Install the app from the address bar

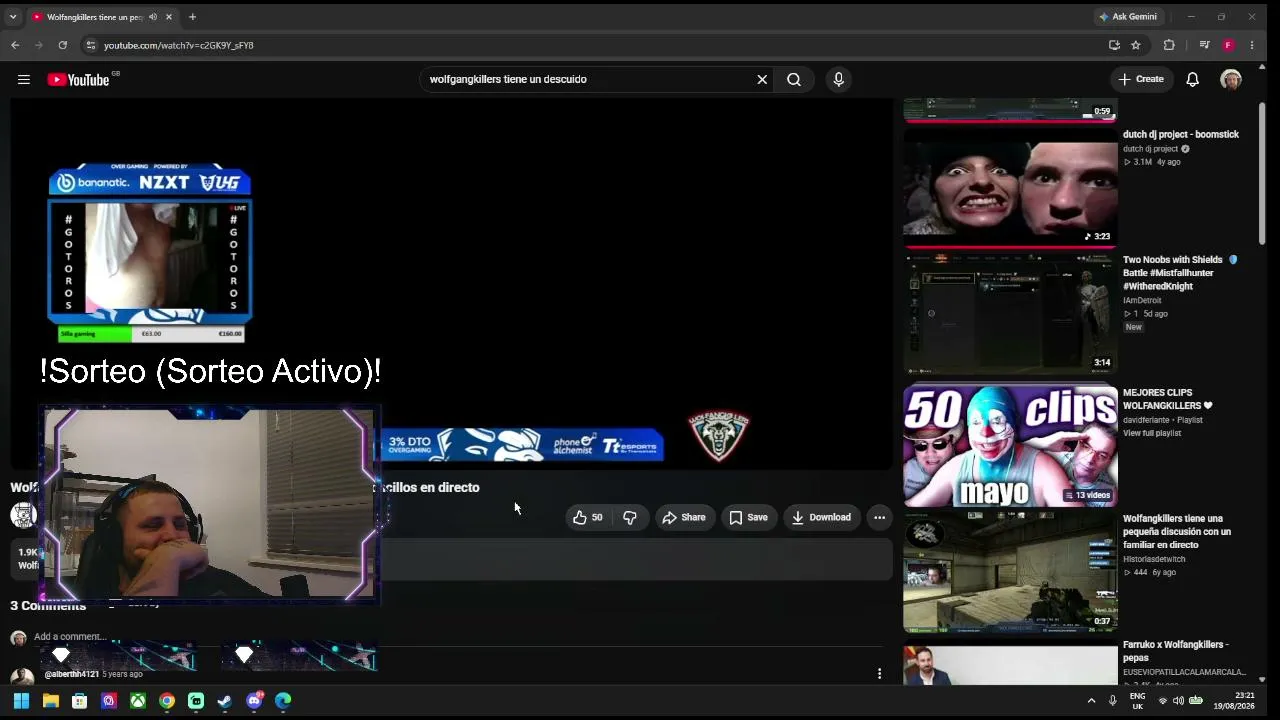click(1114, 45)
